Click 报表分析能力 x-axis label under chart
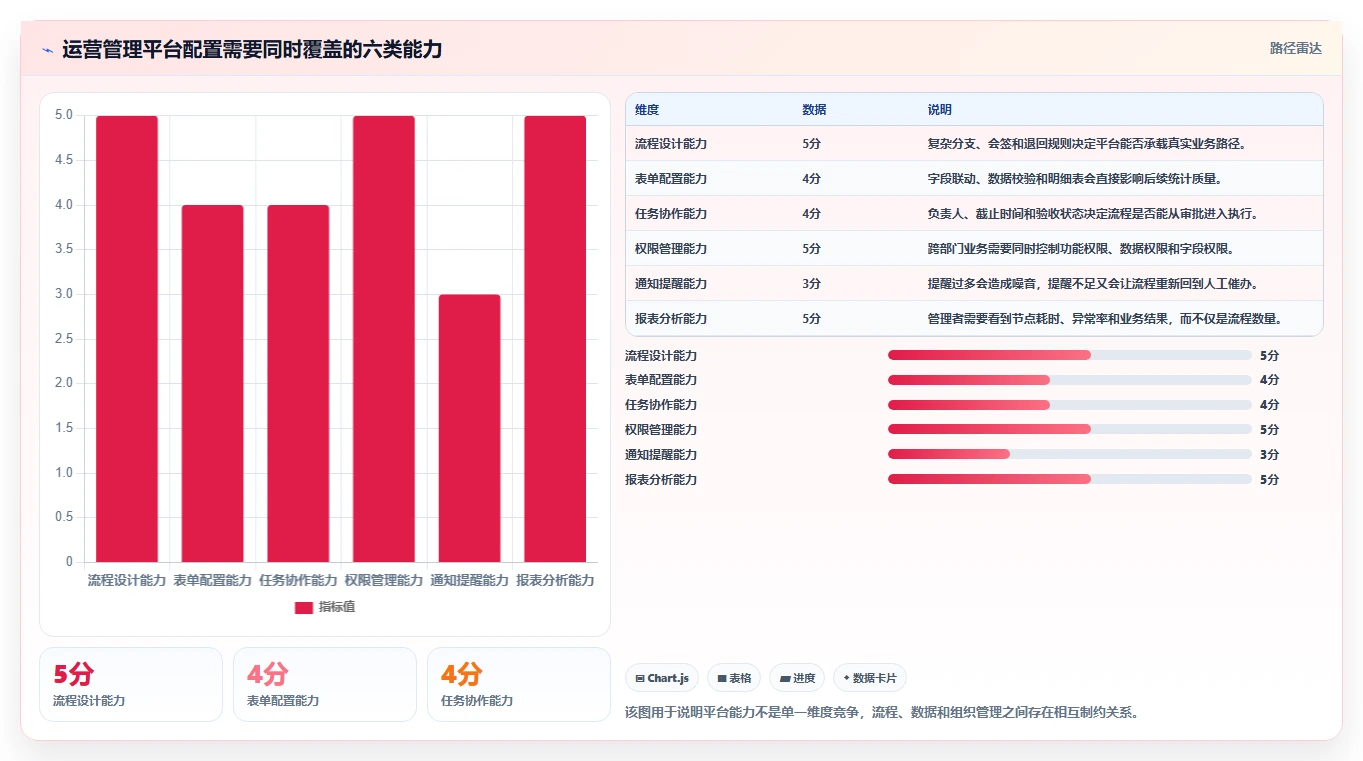The image size is (1363, 761). (x=555, y=580)
